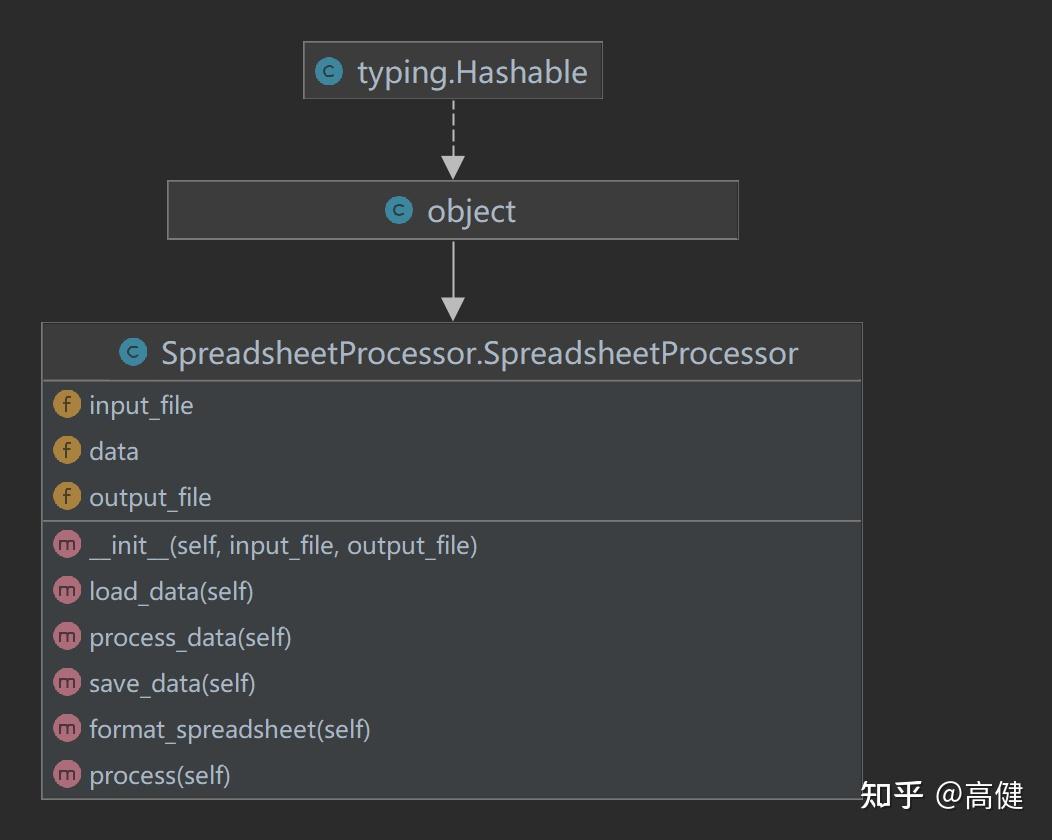The width and height of the screenshot is (1052, 840).
Task: Click the class icon beside typing.Hashable
Action: [328, 71]
